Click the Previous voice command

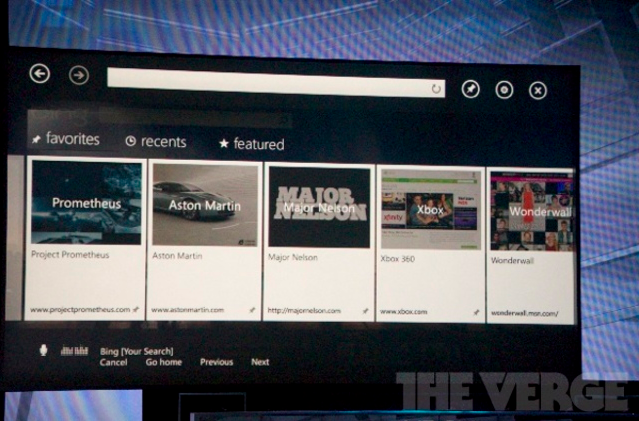click(216, 362)
